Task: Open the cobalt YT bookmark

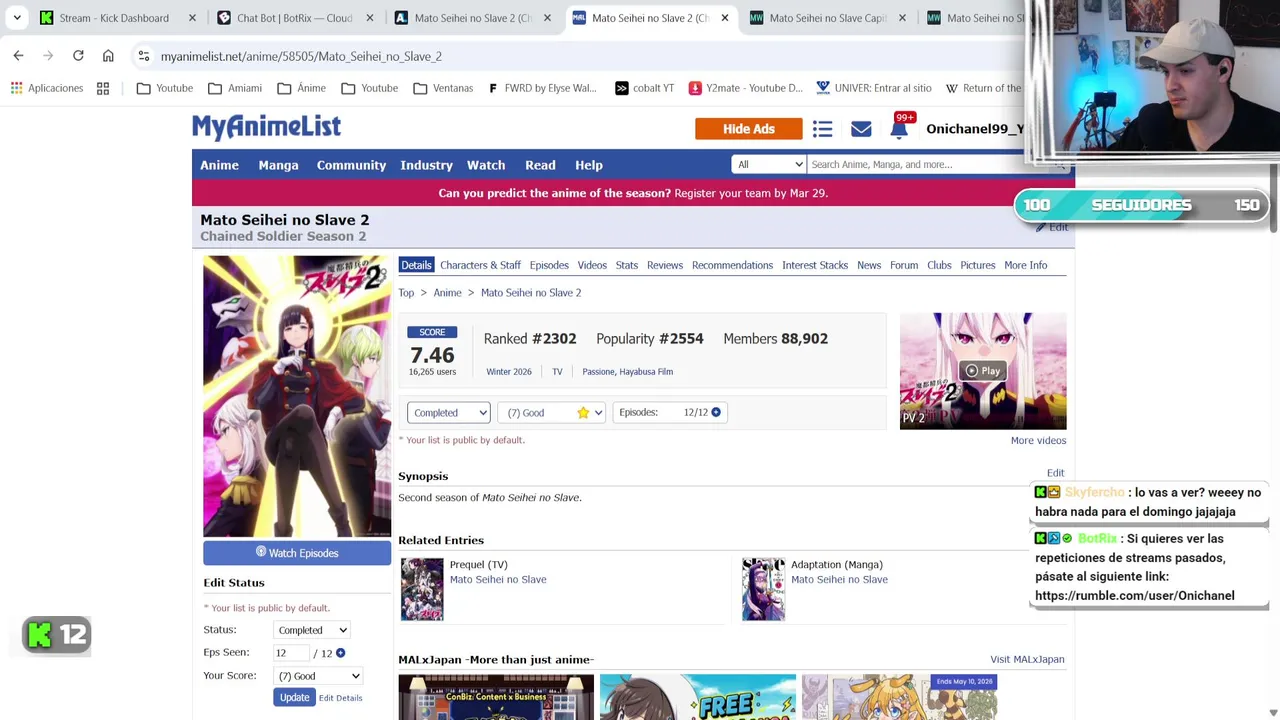Action: click(x=644, y=88)
